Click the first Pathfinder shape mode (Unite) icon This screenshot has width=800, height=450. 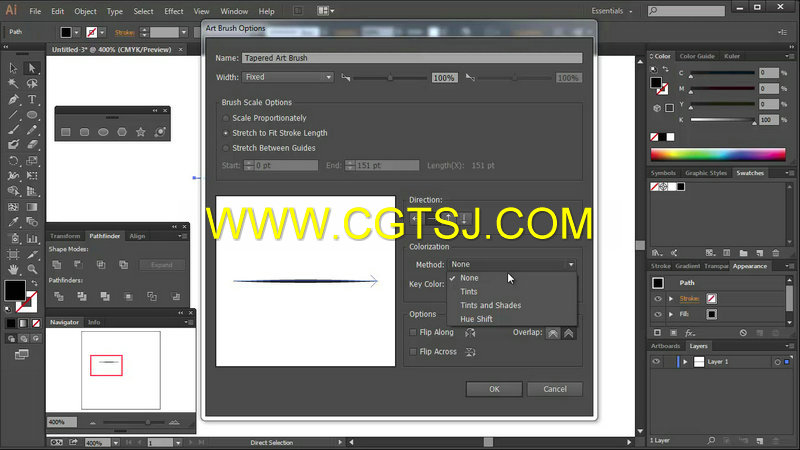[57, 265]
